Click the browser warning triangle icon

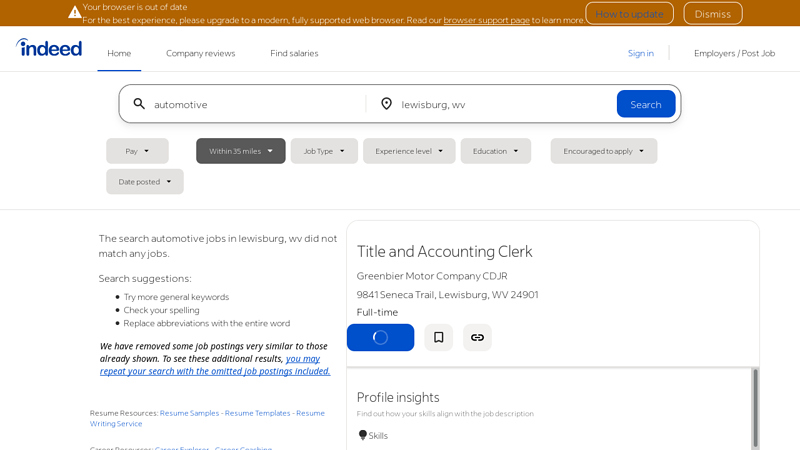(x=75, y=12)
